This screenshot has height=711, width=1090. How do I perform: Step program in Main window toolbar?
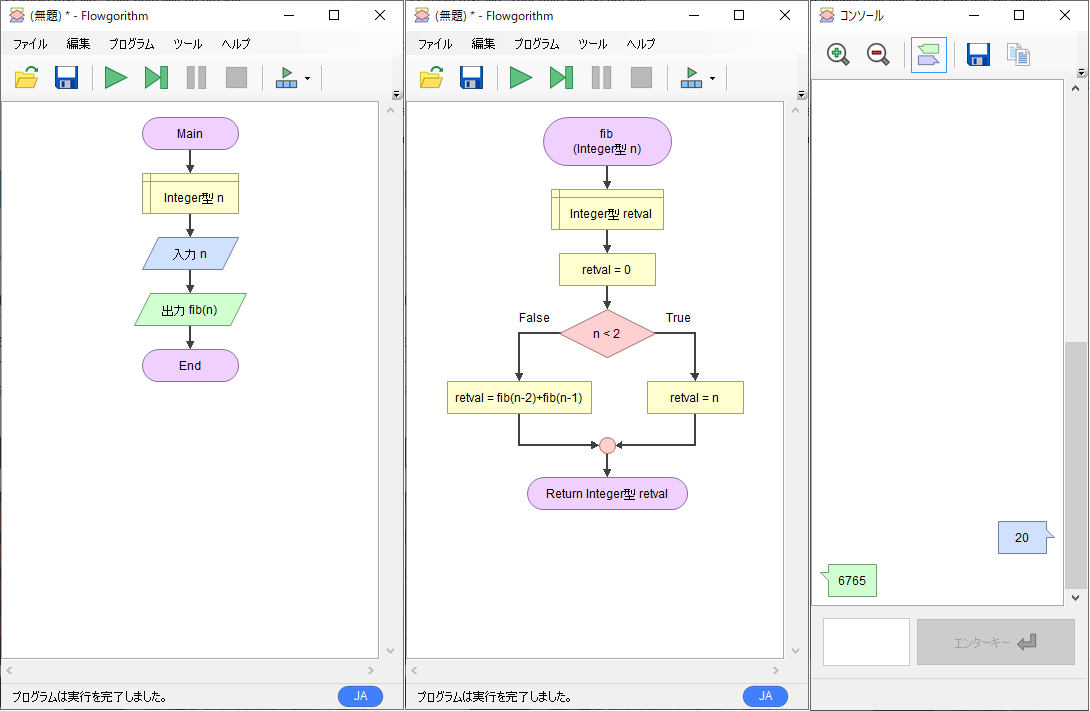(x=156, y=78)
